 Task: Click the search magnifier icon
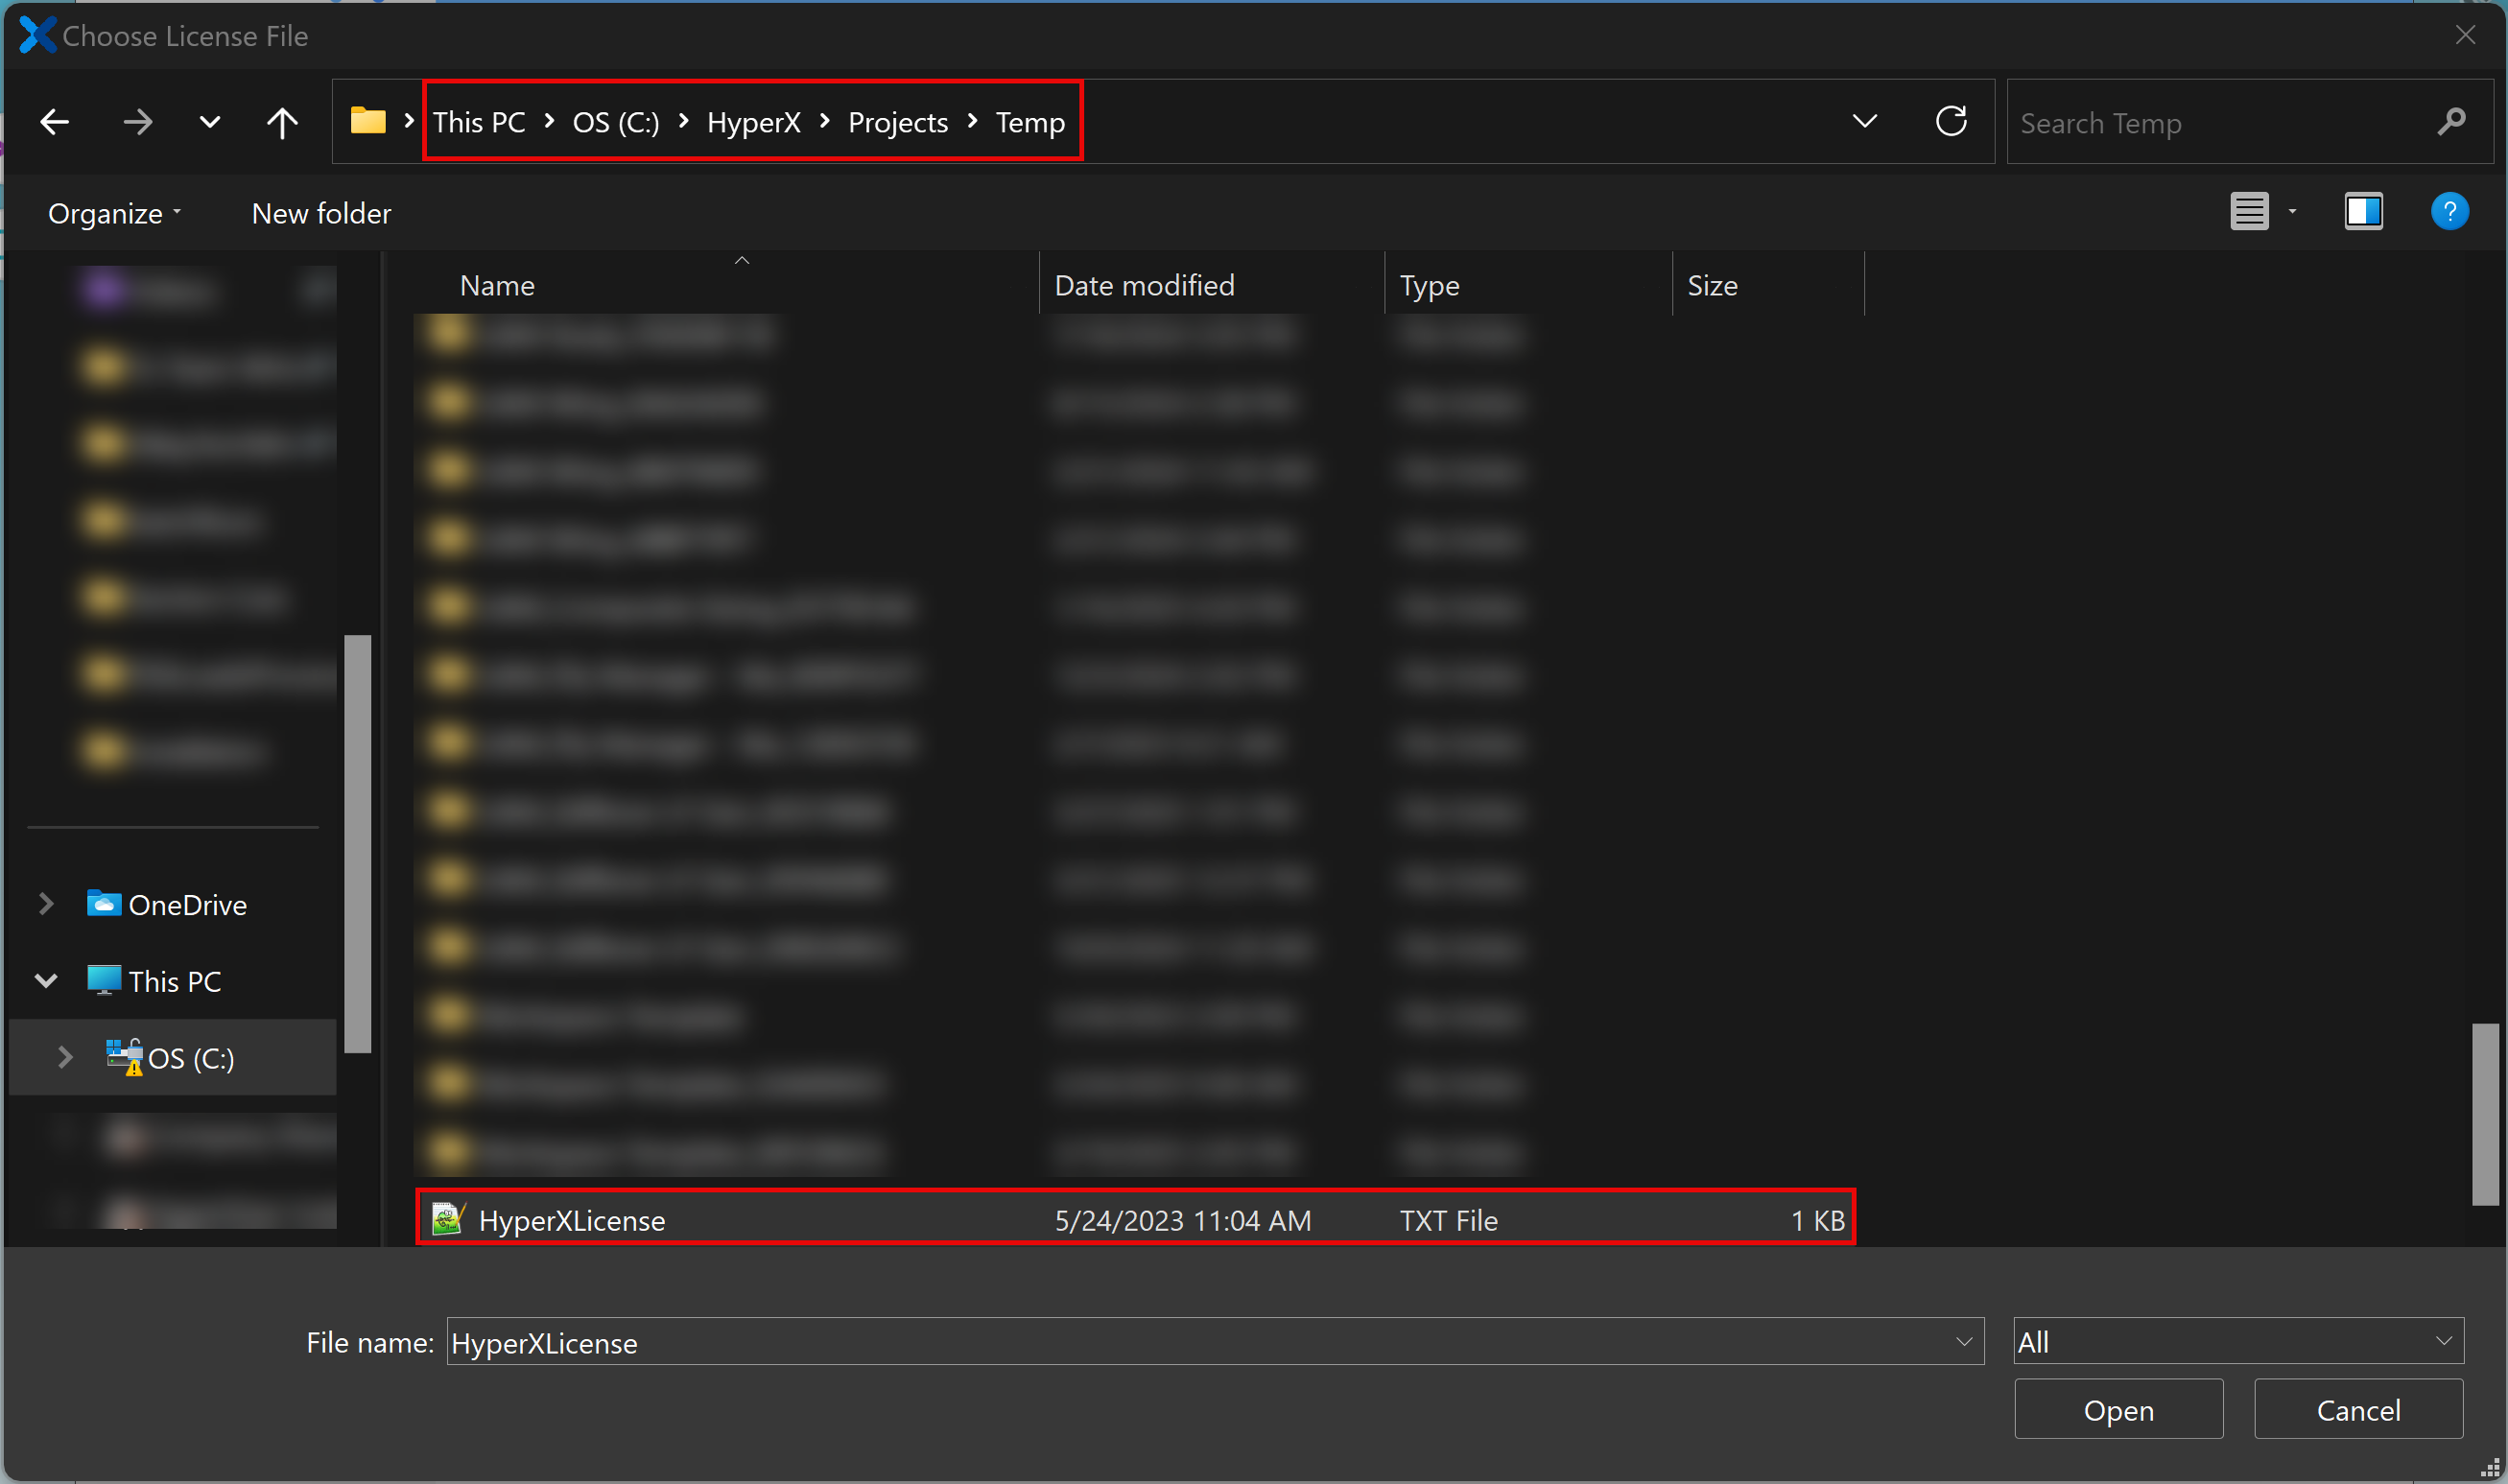click(2451, 122)
